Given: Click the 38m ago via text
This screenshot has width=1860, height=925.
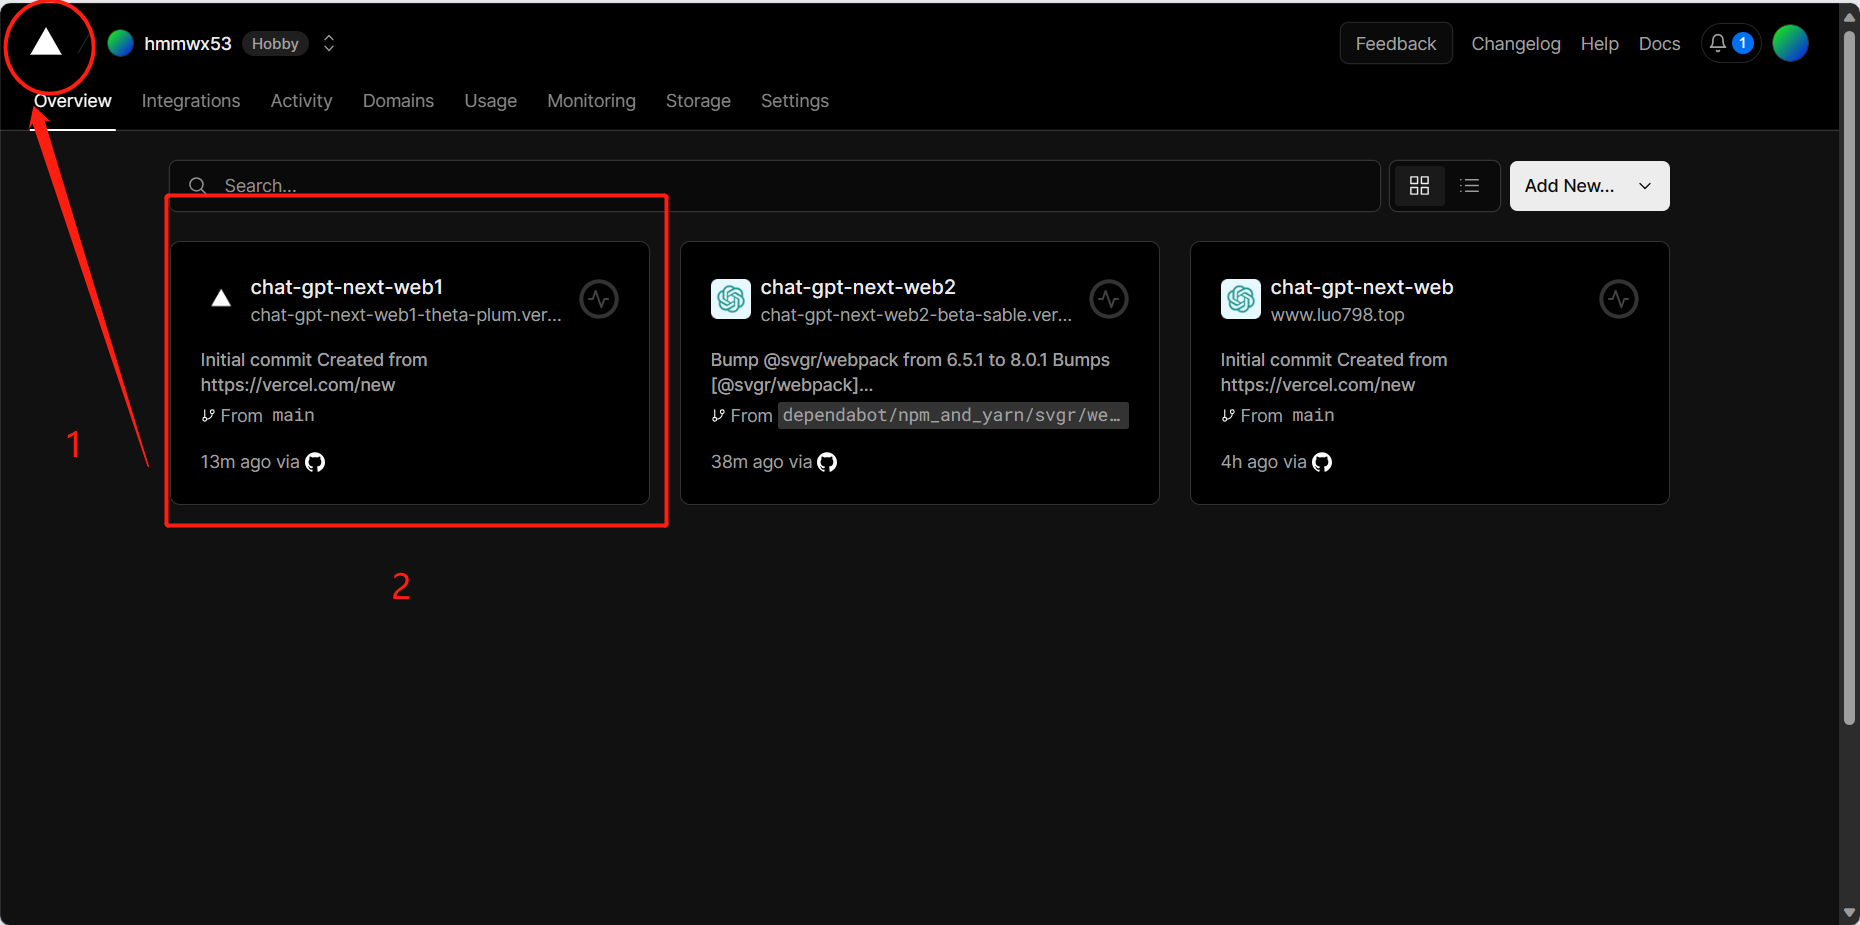Looking at the screenshot, I should (761, 462).
